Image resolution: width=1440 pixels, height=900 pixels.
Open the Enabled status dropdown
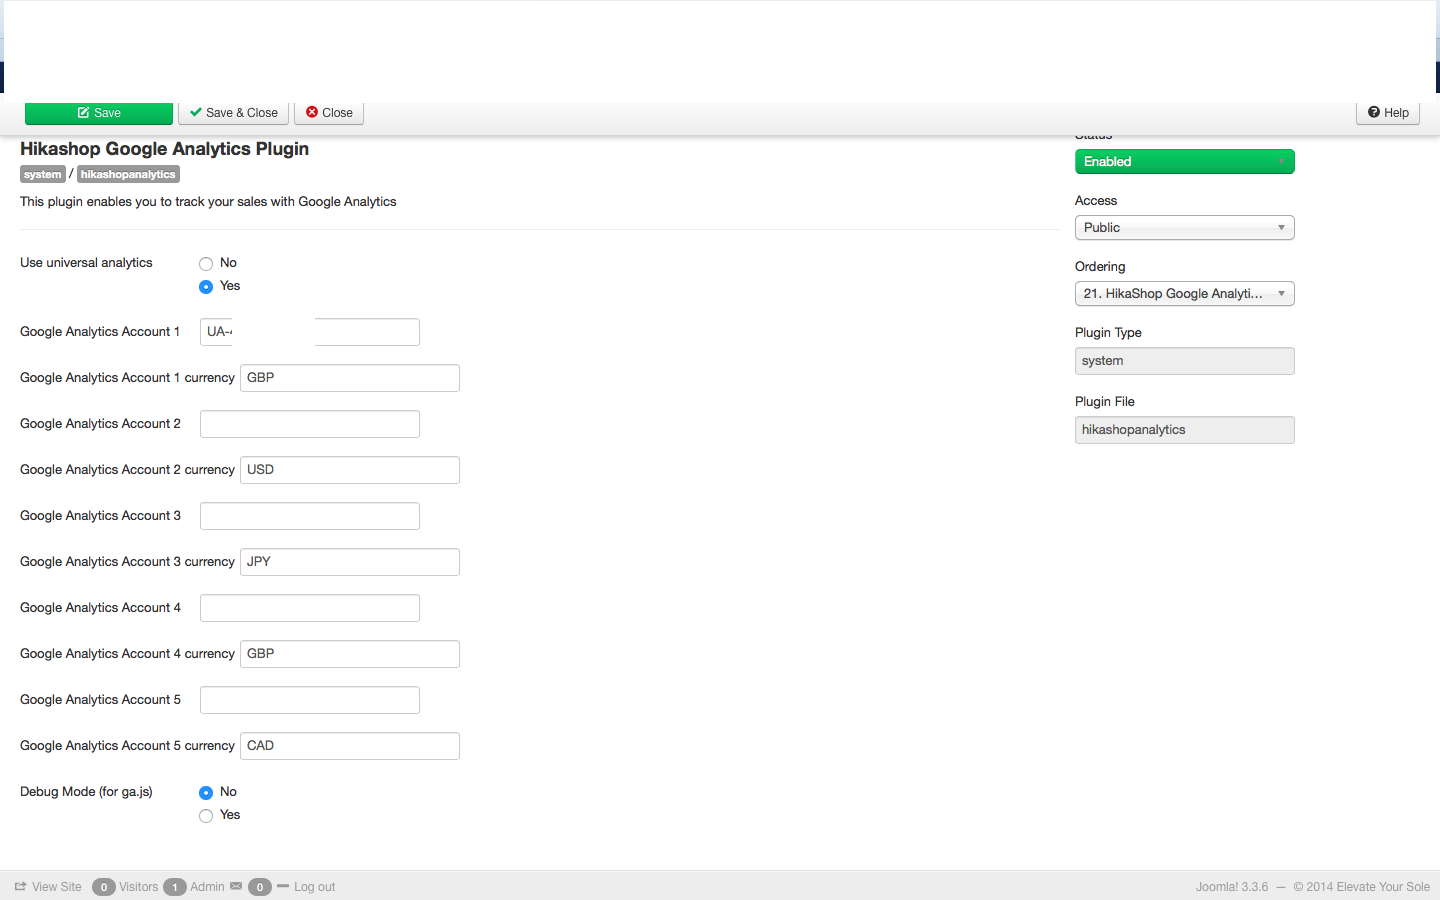[1185, 162]
